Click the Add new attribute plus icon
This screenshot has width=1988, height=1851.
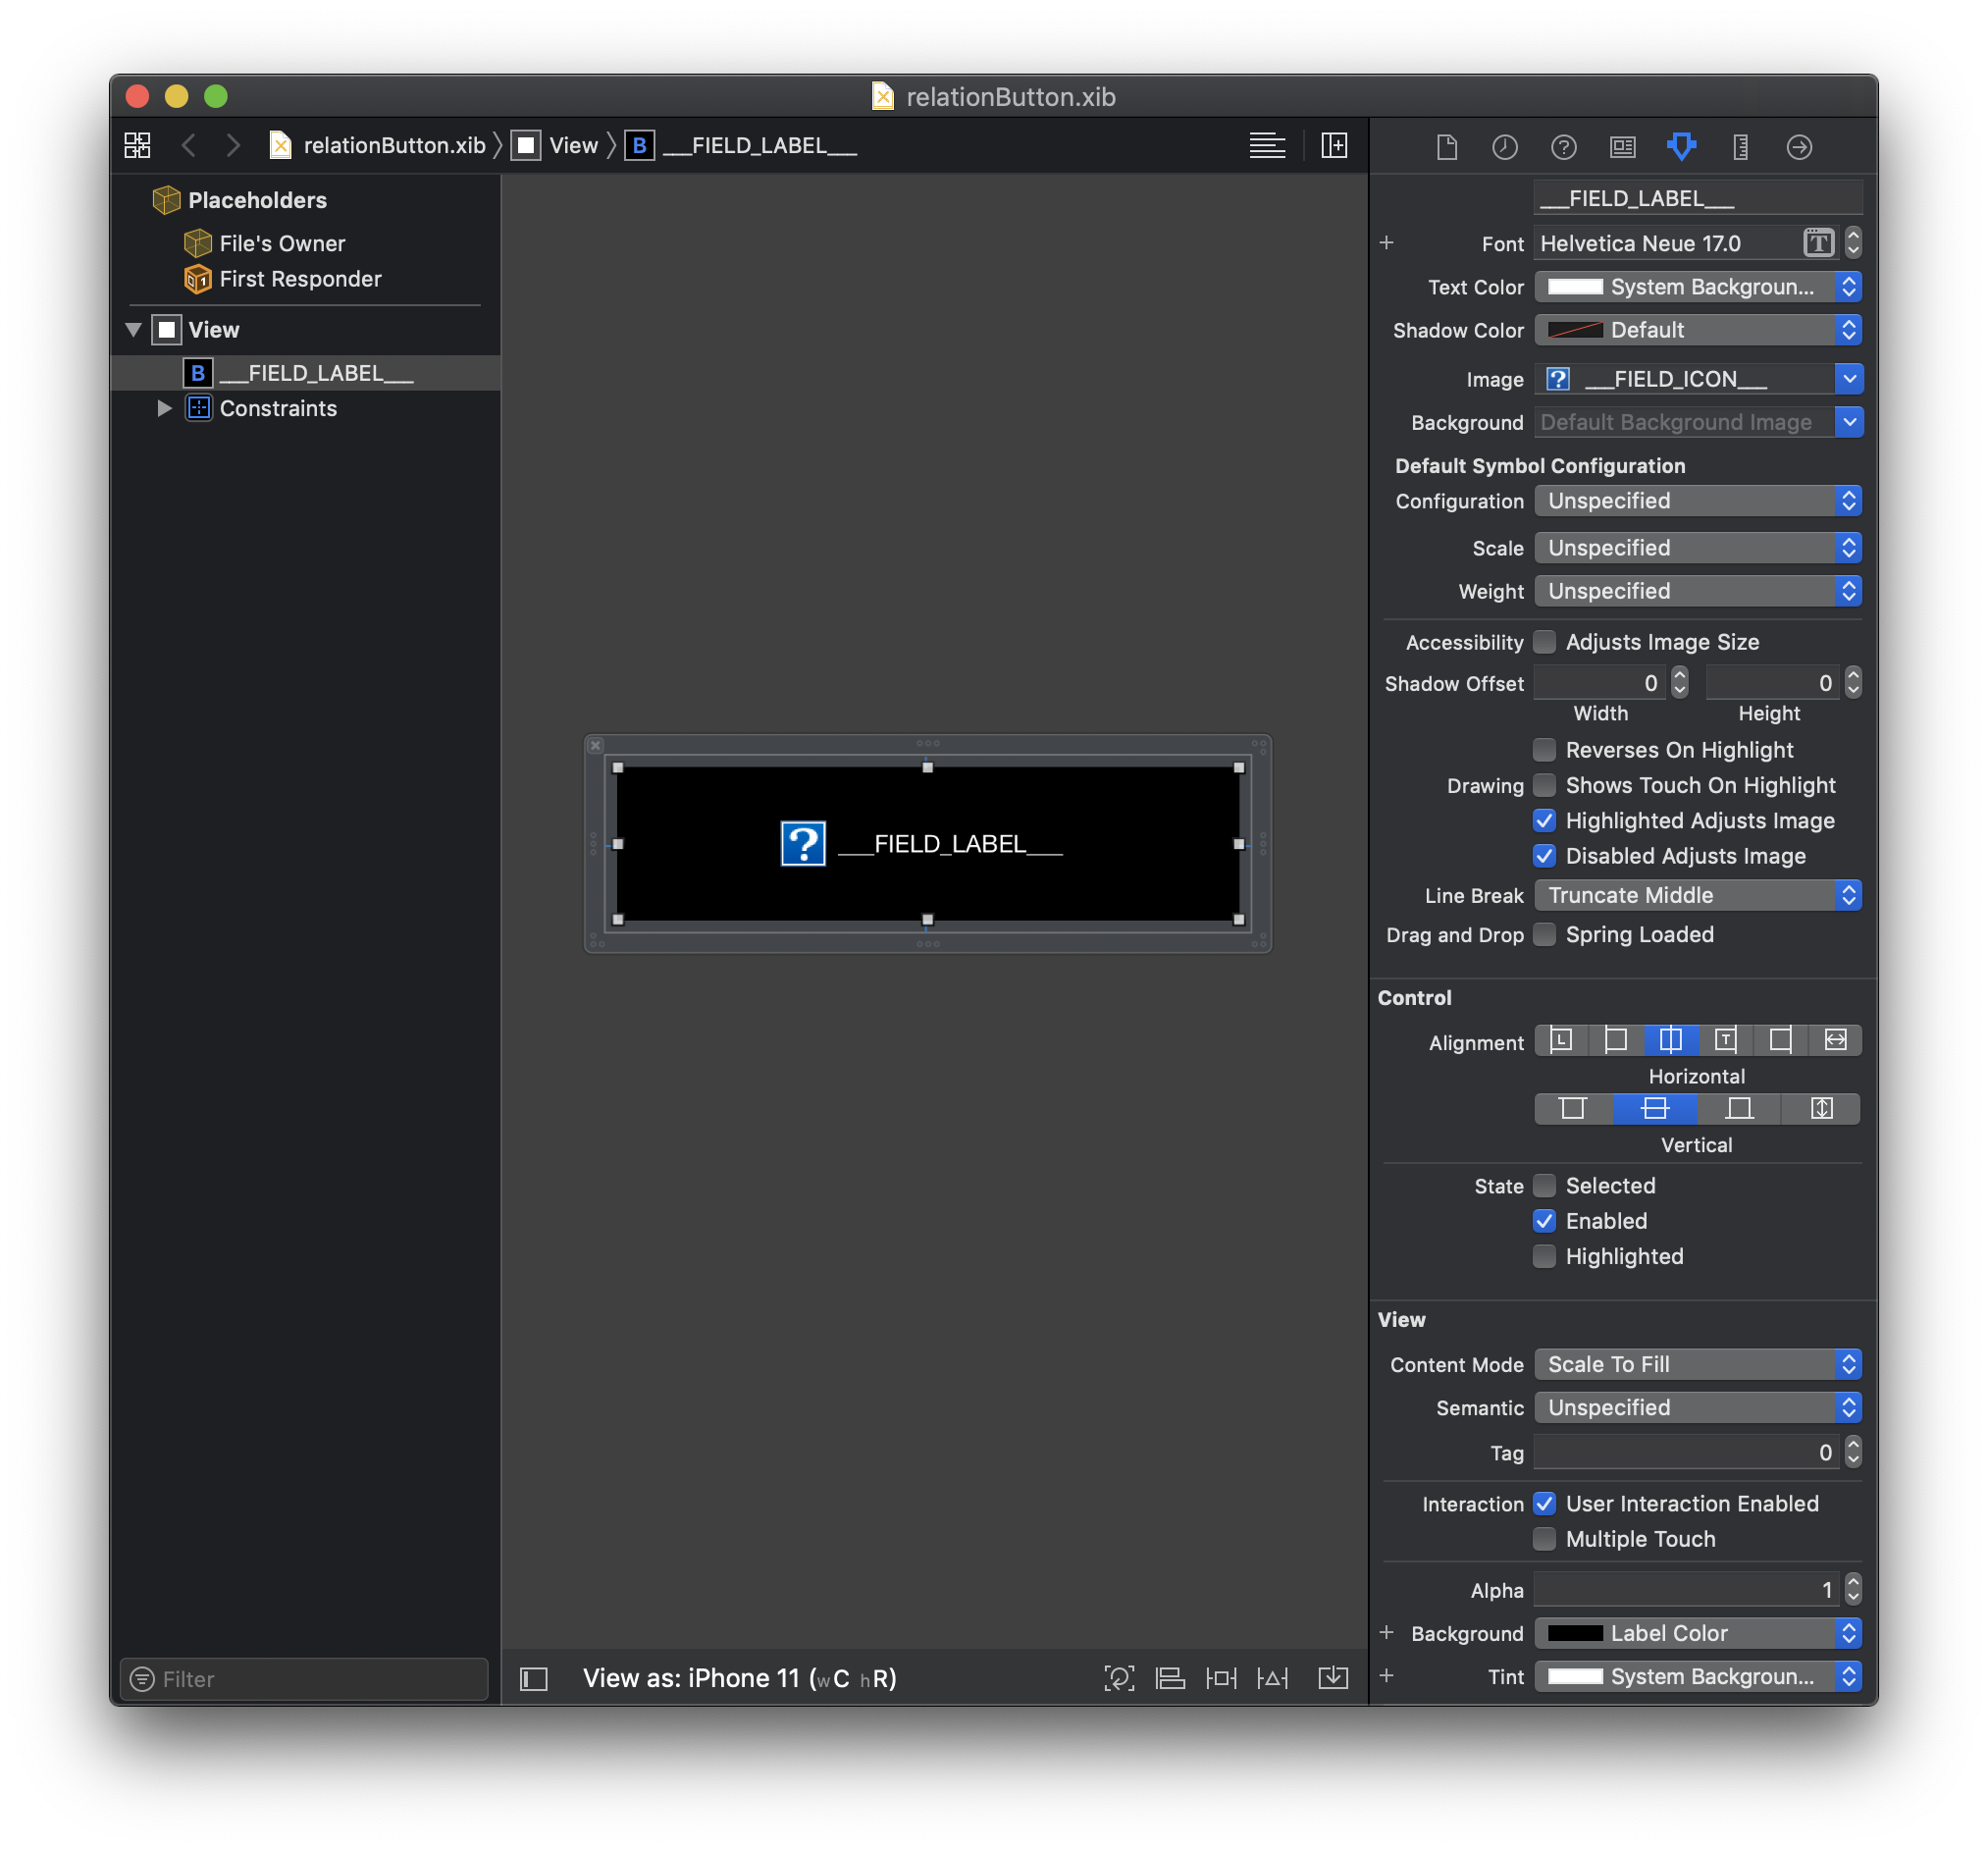(x=1386, y=243)
